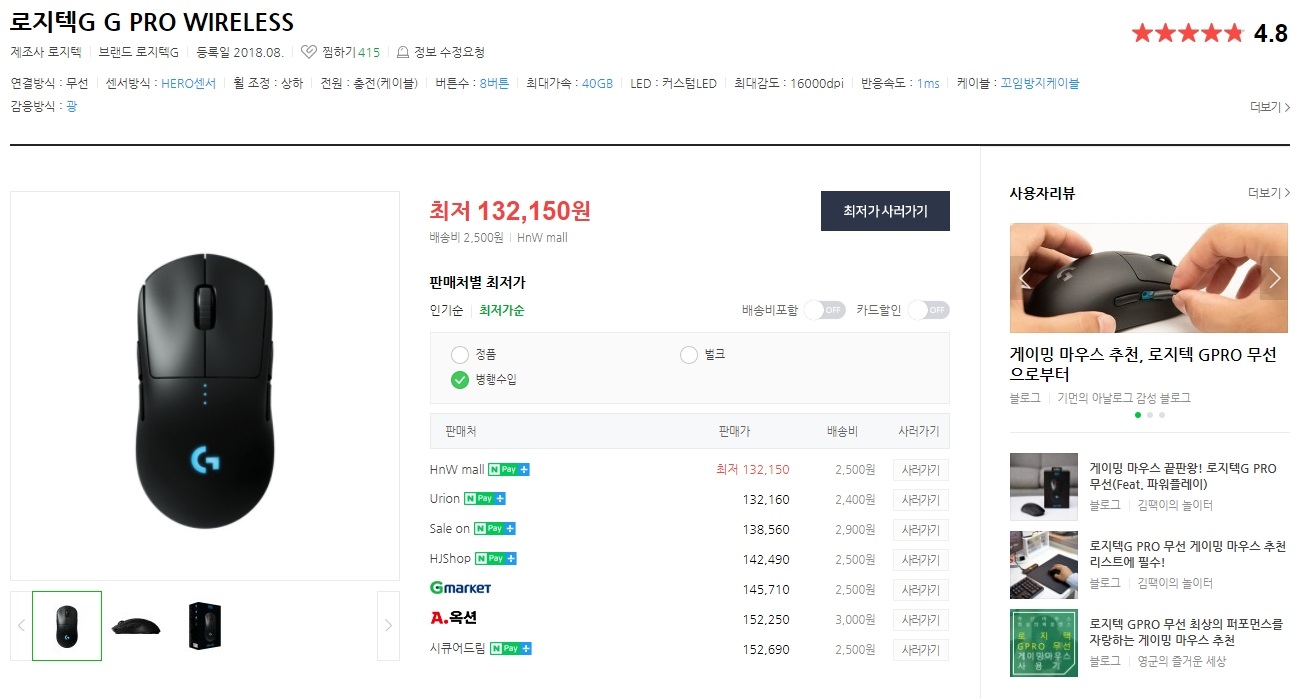Click HnW mall seller name
Screen dimensions: 1303x699
[x=457, y=469]
